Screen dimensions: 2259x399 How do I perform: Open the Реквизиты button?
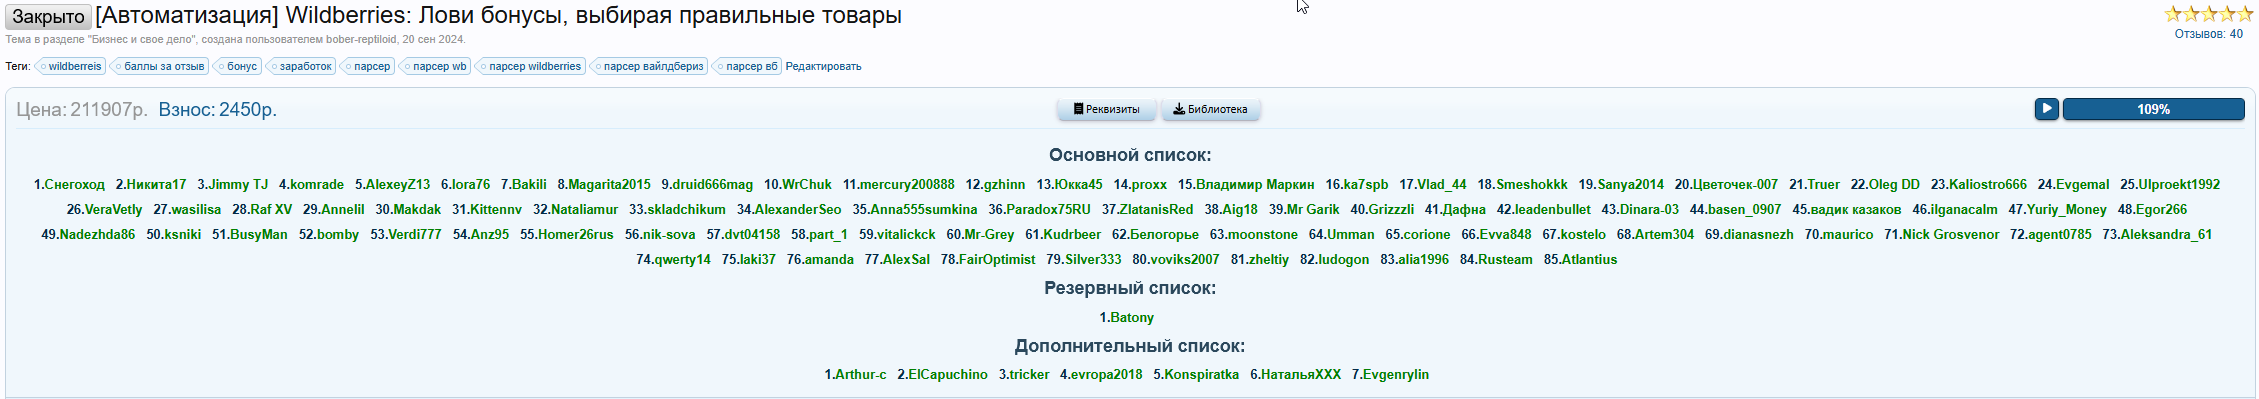tap(1107, 109)
